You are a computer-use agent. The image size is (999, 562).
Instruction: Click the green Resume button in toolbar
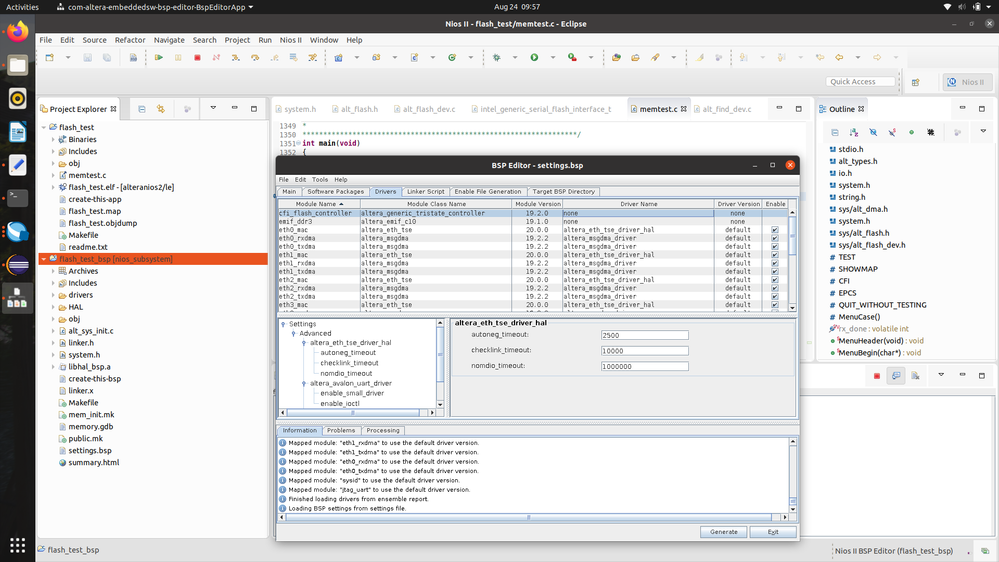click(x=158, y=58)
